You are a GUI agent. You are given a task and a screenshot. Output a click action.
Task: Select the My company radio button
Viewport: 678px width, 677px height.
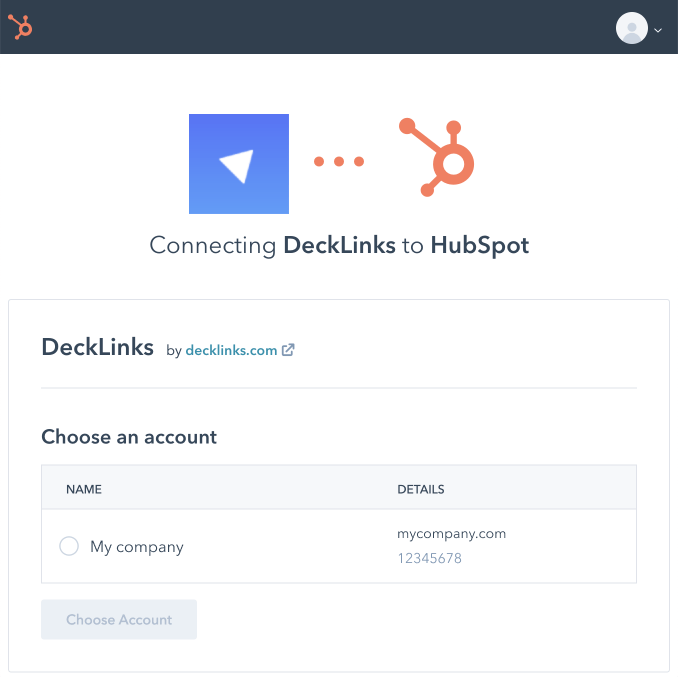click(x=69, y=546)
